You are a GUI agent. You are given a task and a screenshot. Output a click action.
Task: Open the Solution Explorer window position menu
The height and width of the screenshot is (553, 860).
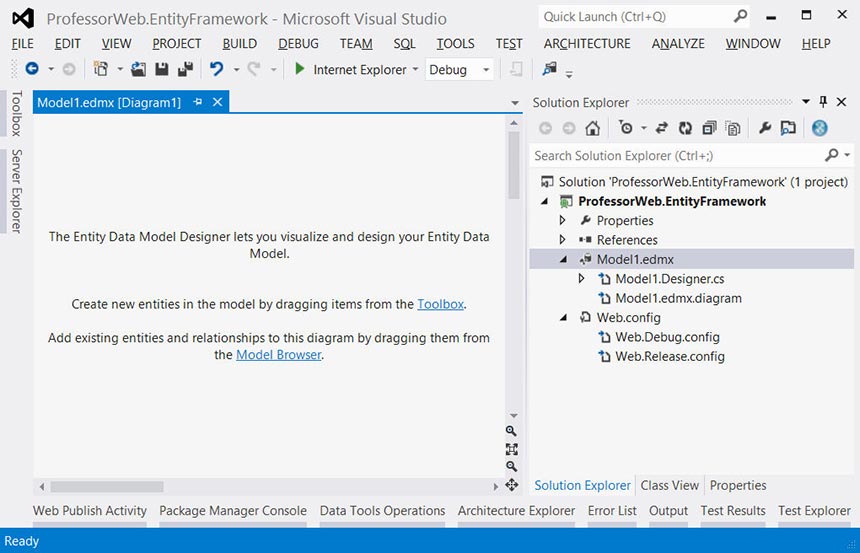pyautogui.click(x=806, y=101)
